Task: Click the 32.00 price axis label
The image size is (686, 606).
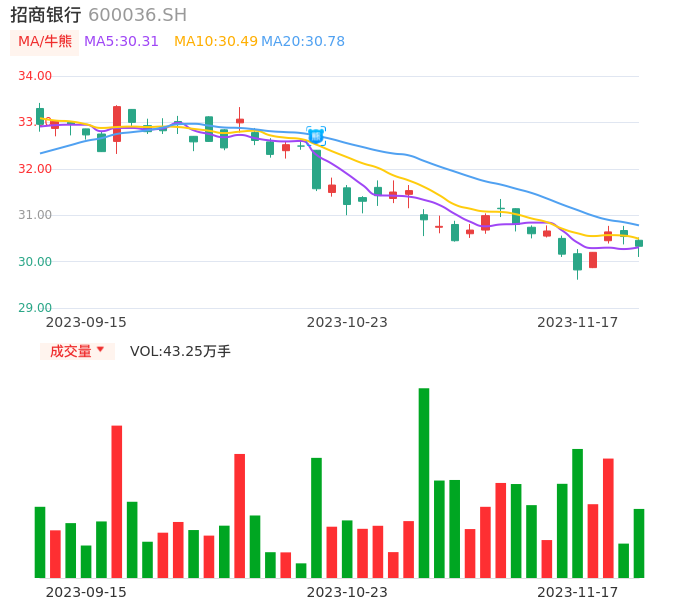Action: pos(35,169)
